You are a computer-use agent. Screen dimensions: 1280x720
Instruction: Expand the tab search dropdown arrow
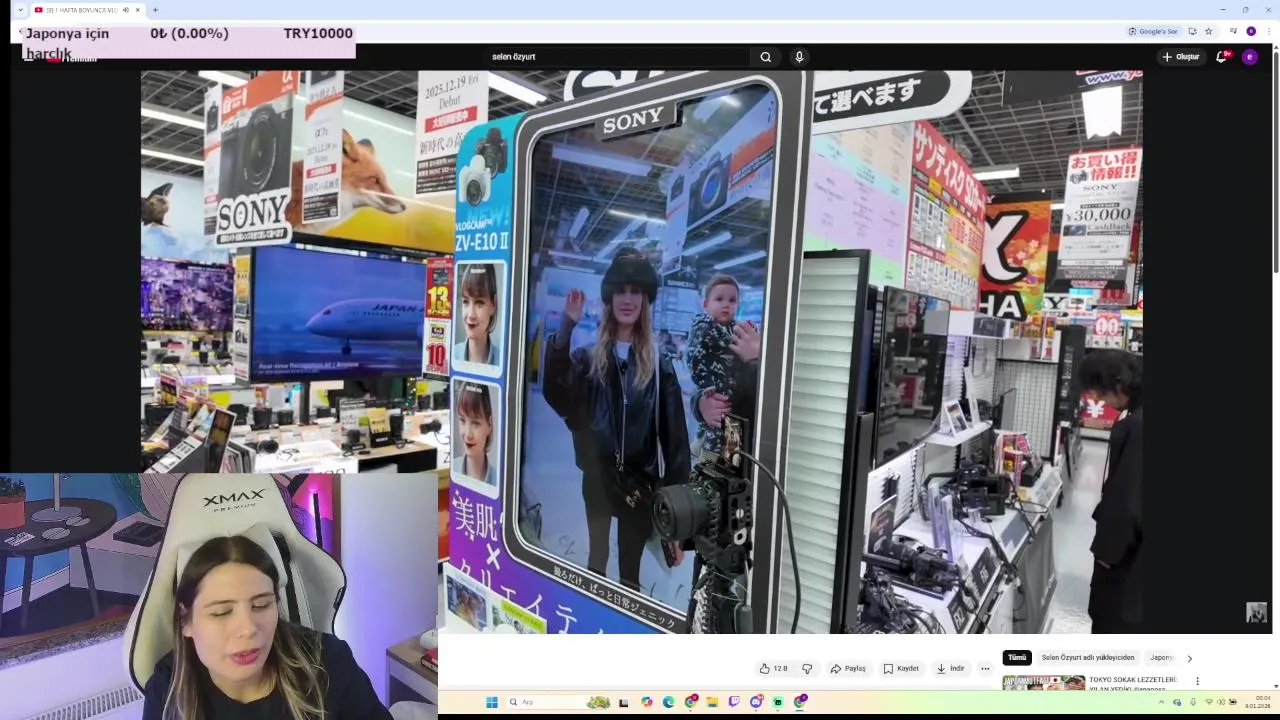point(20,10)
